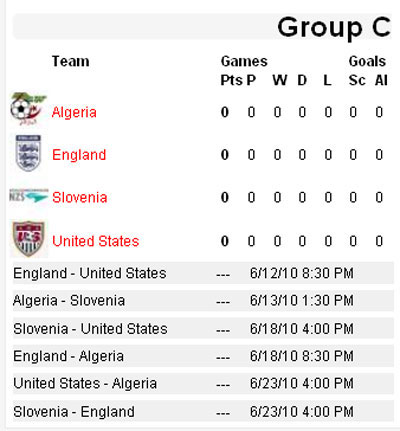The height and width of the screenshot is (431, 400).
Task: Click the Algeria football federation logo
Action: pos(28,109)
